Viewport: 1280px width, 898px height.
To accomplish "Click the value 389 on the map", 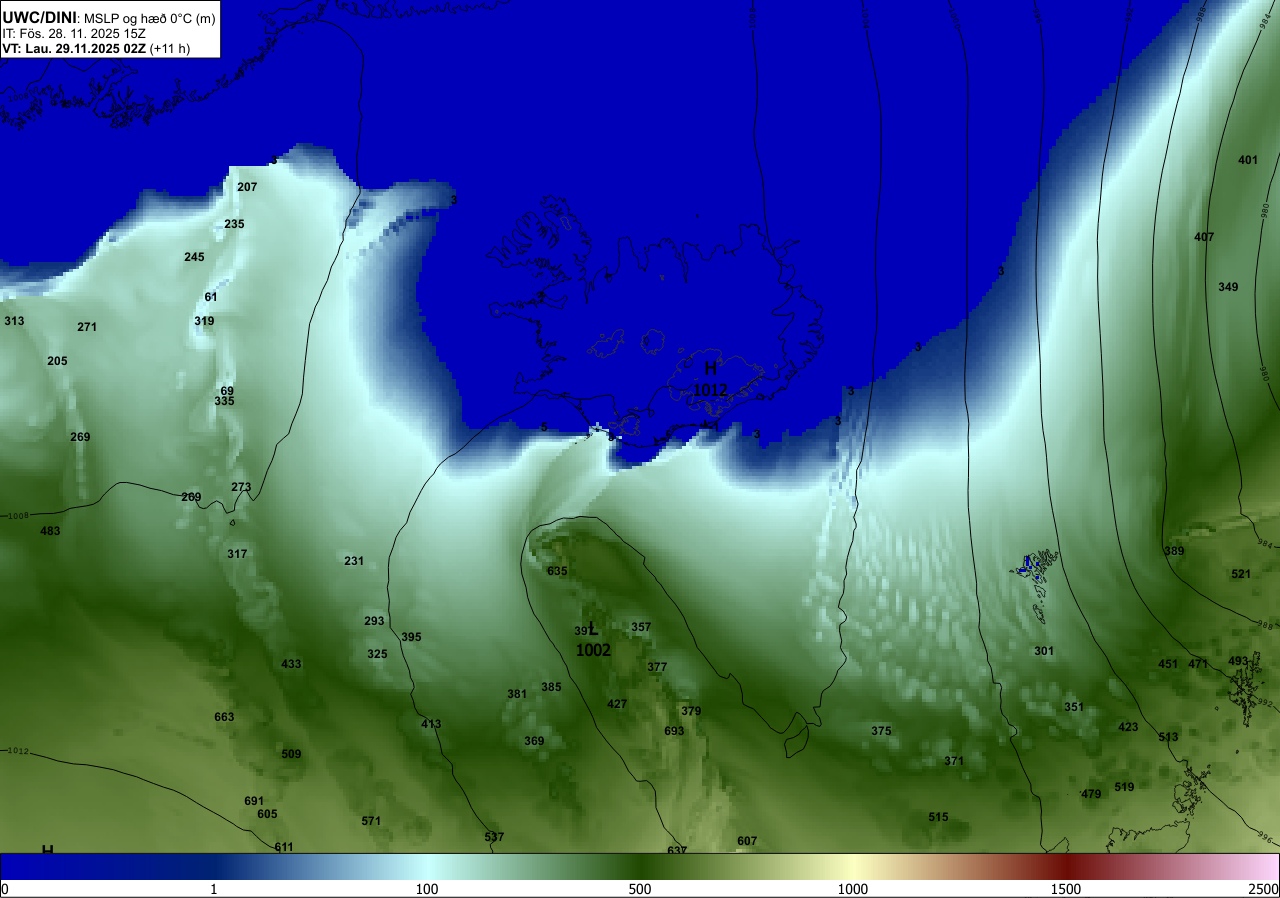I will [x=1174, y=551].
